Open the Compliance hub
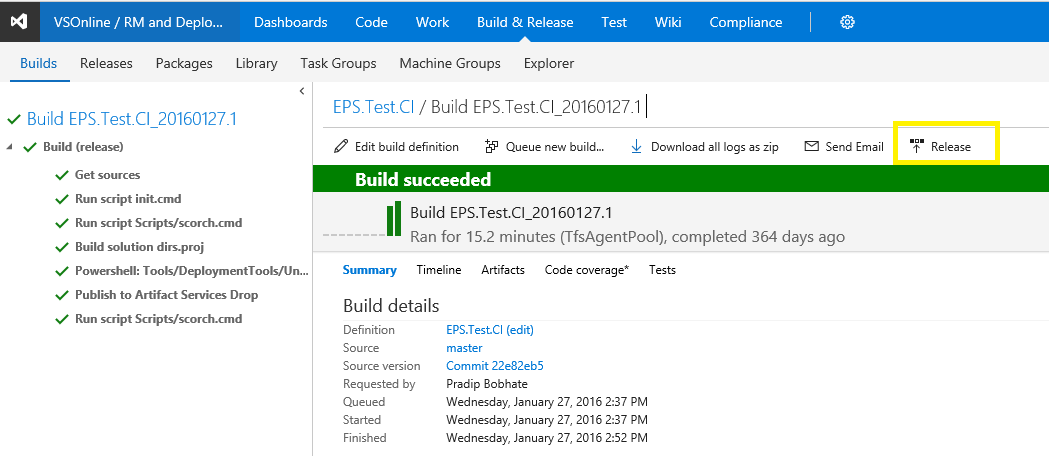Image resolution: width=1049 pixels, height=456 pixels. point(746,22)
